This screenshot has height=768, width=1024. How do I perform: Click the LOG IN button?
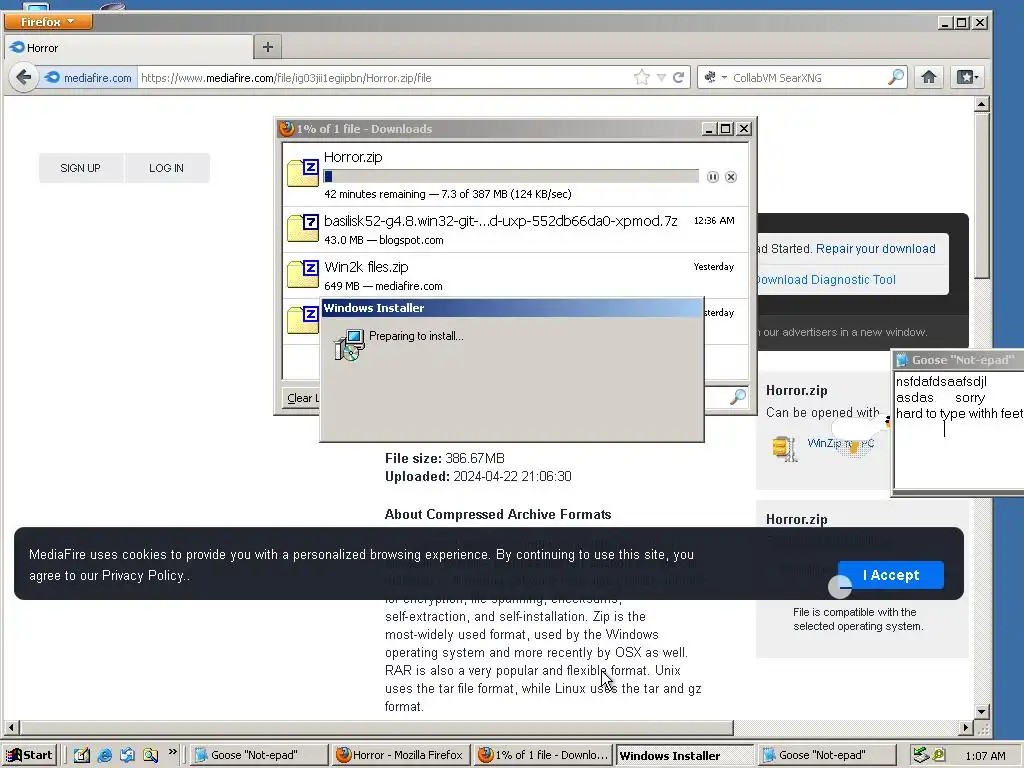(167, 168)
